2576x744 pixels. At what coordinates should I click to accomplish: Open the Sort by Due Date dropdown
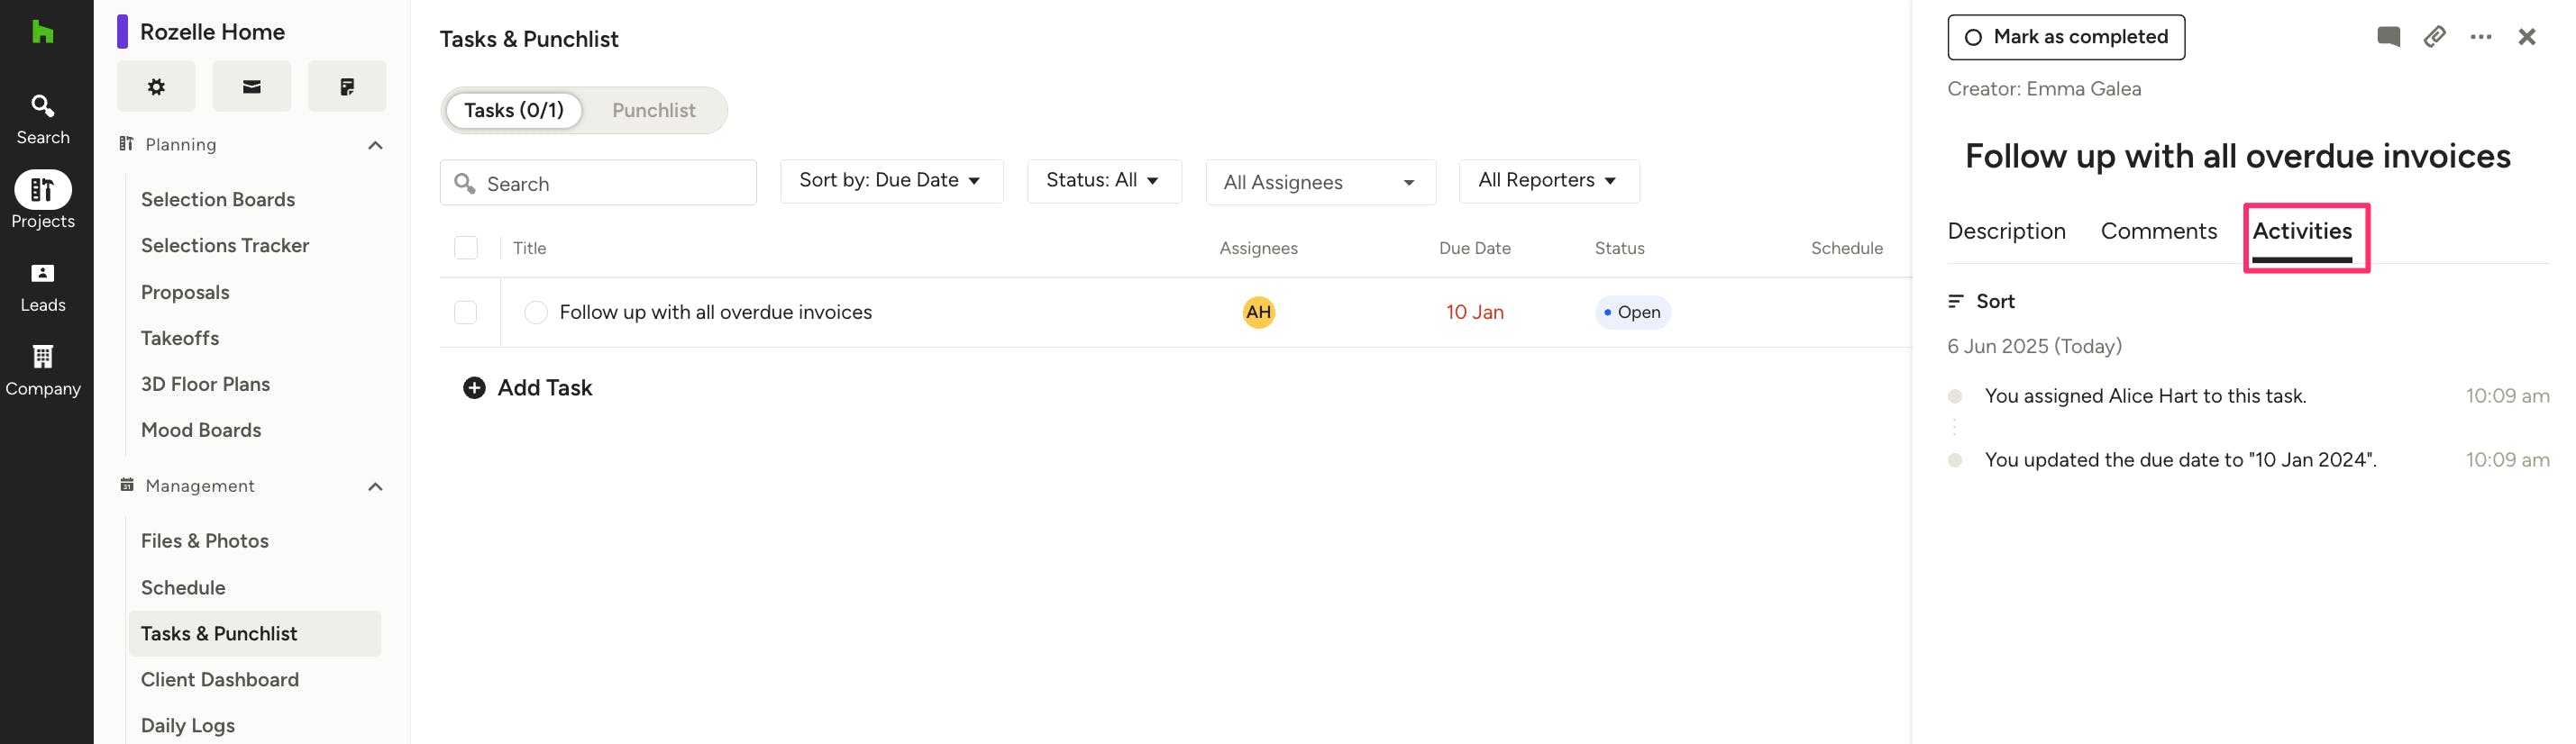[890, 181]
